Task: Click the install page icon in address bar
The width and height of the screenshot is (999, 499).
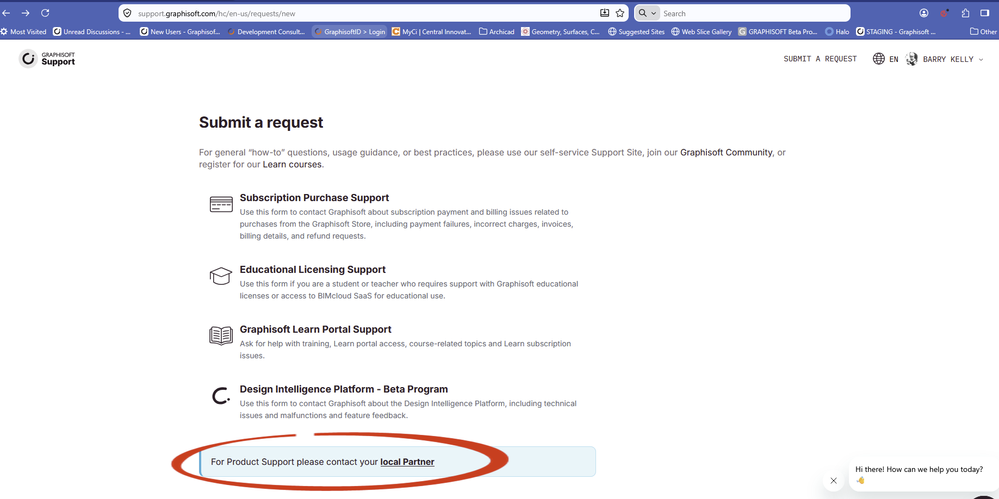Action: tap(605, 13)
